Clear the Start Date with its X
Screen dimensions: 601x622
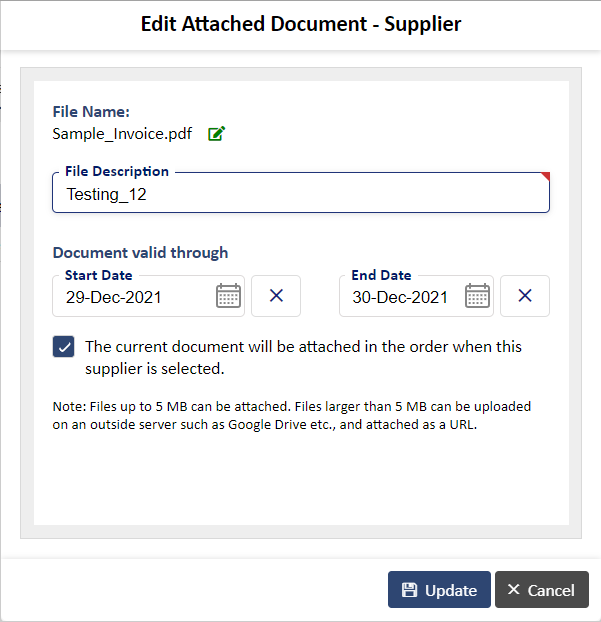(x=276, y=296)
